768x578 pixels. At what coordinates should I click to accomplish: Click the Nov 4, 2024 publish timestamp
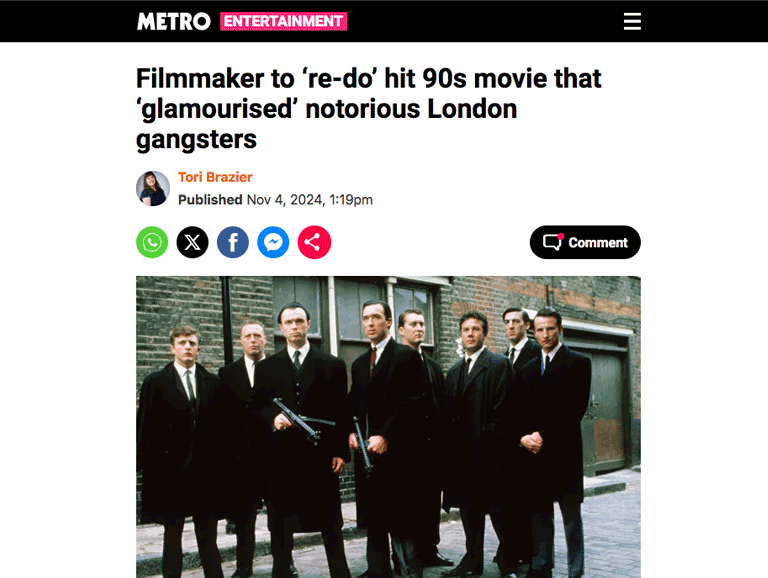pyautogui.click(x=310, y=200)
